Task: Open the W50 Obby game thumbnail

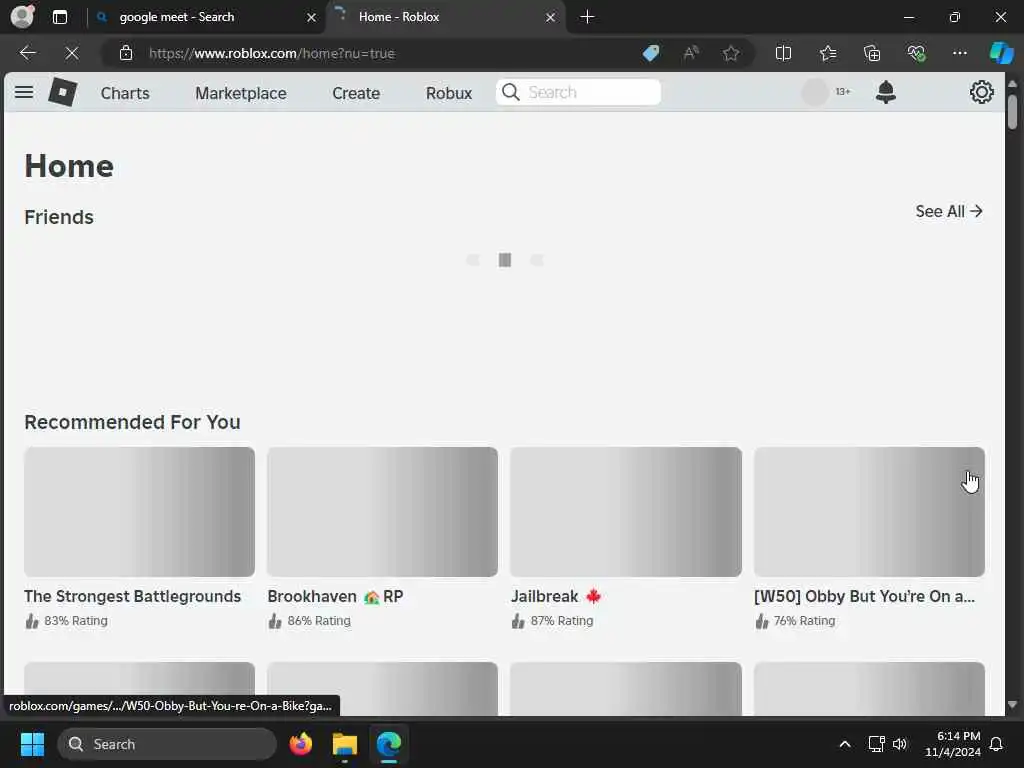Action: [x=869, y=511]
